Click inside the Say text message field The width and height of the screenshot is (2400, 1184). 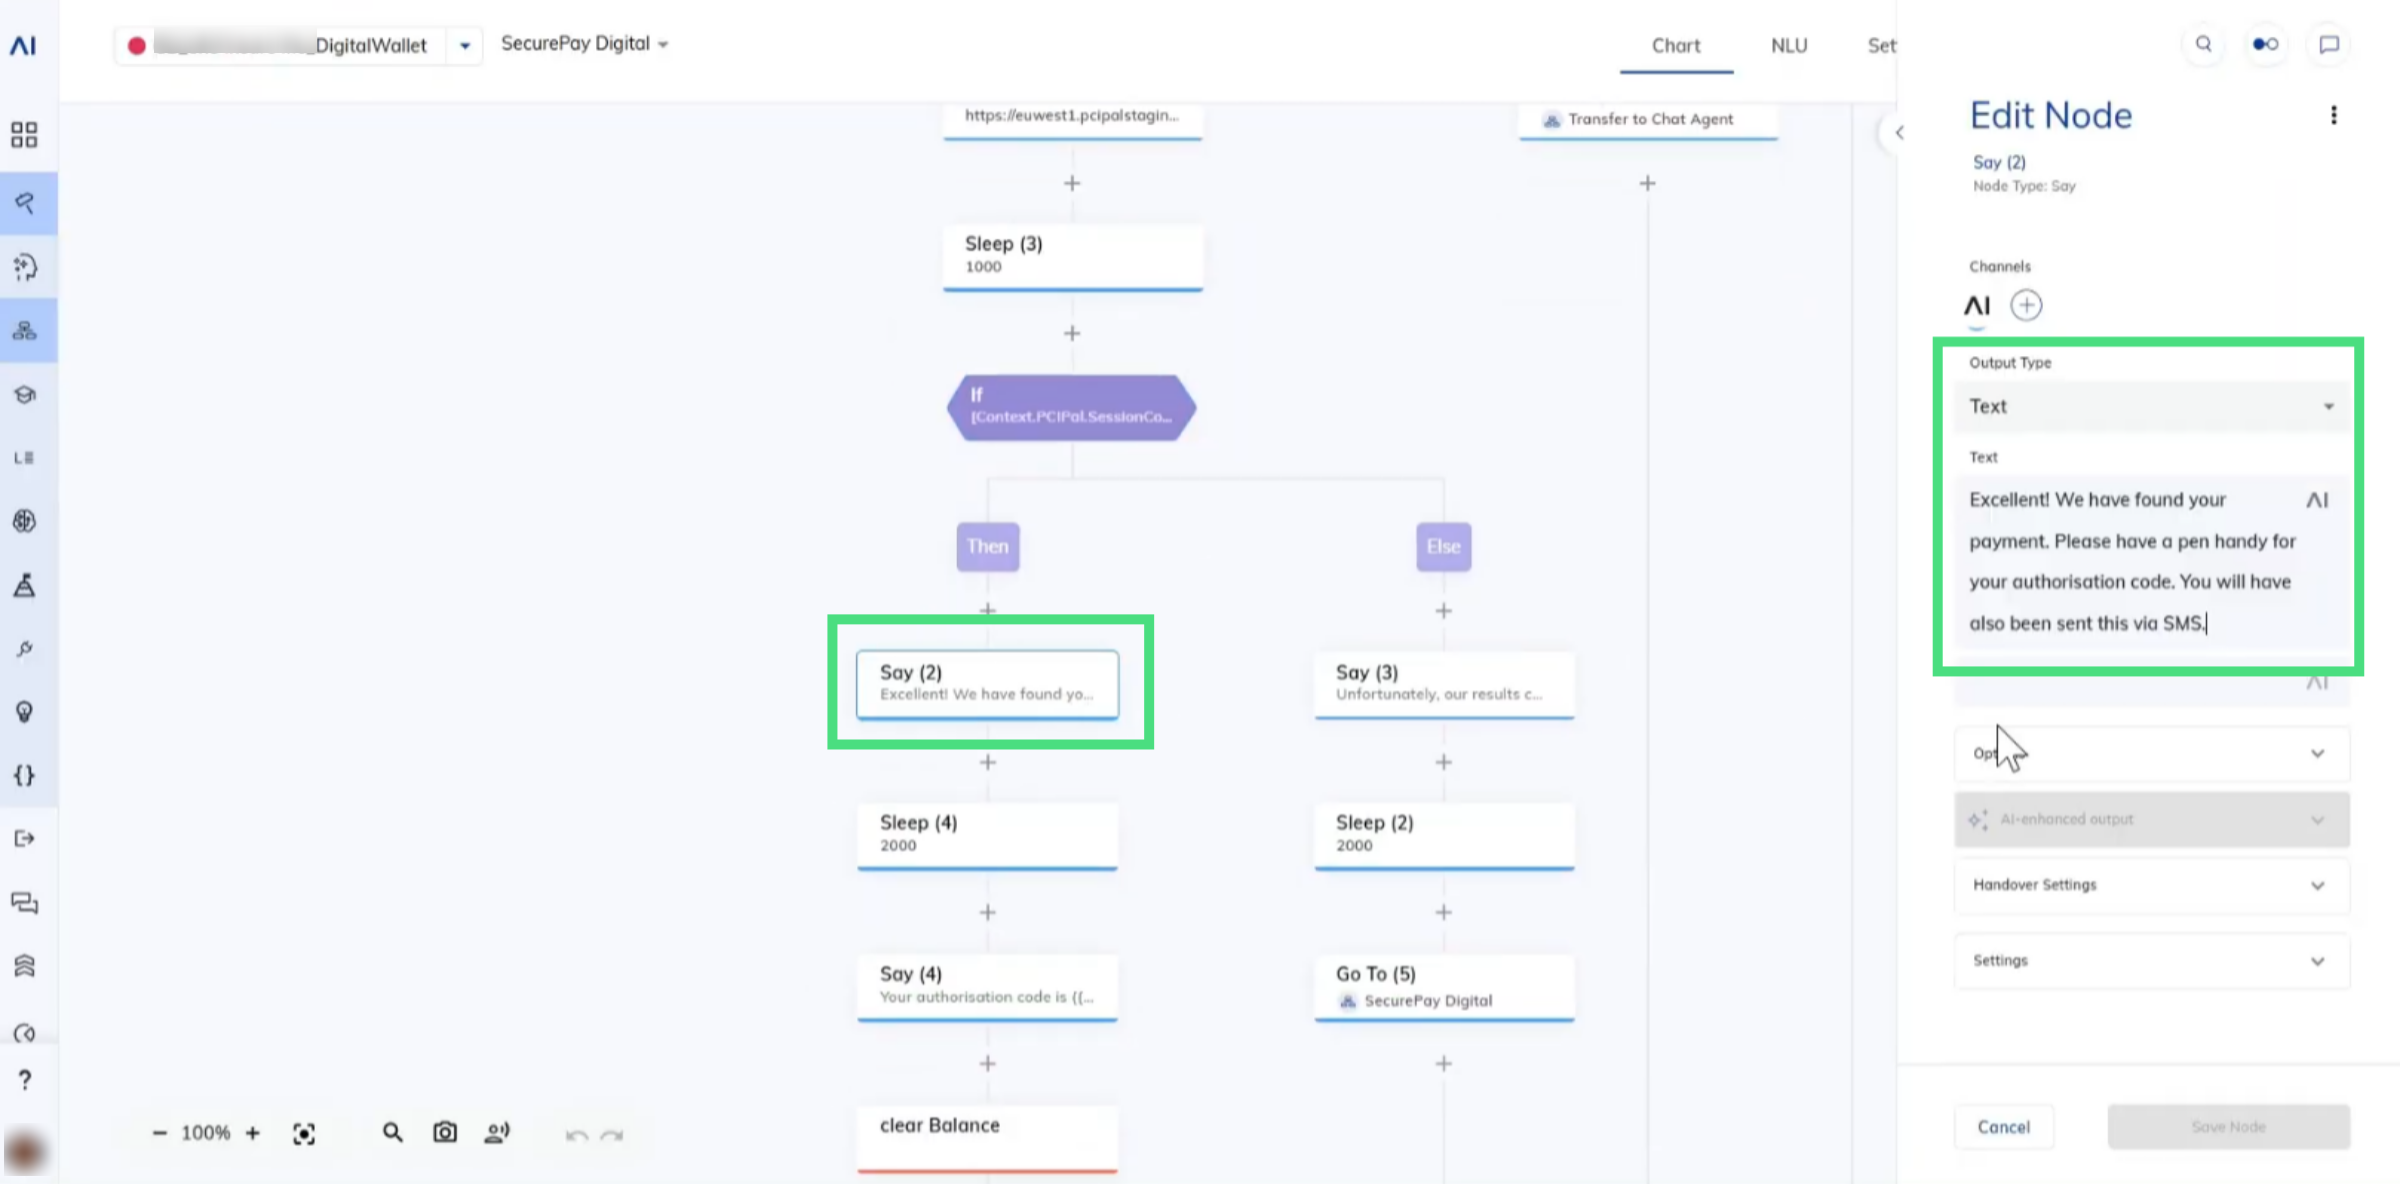2130,561
